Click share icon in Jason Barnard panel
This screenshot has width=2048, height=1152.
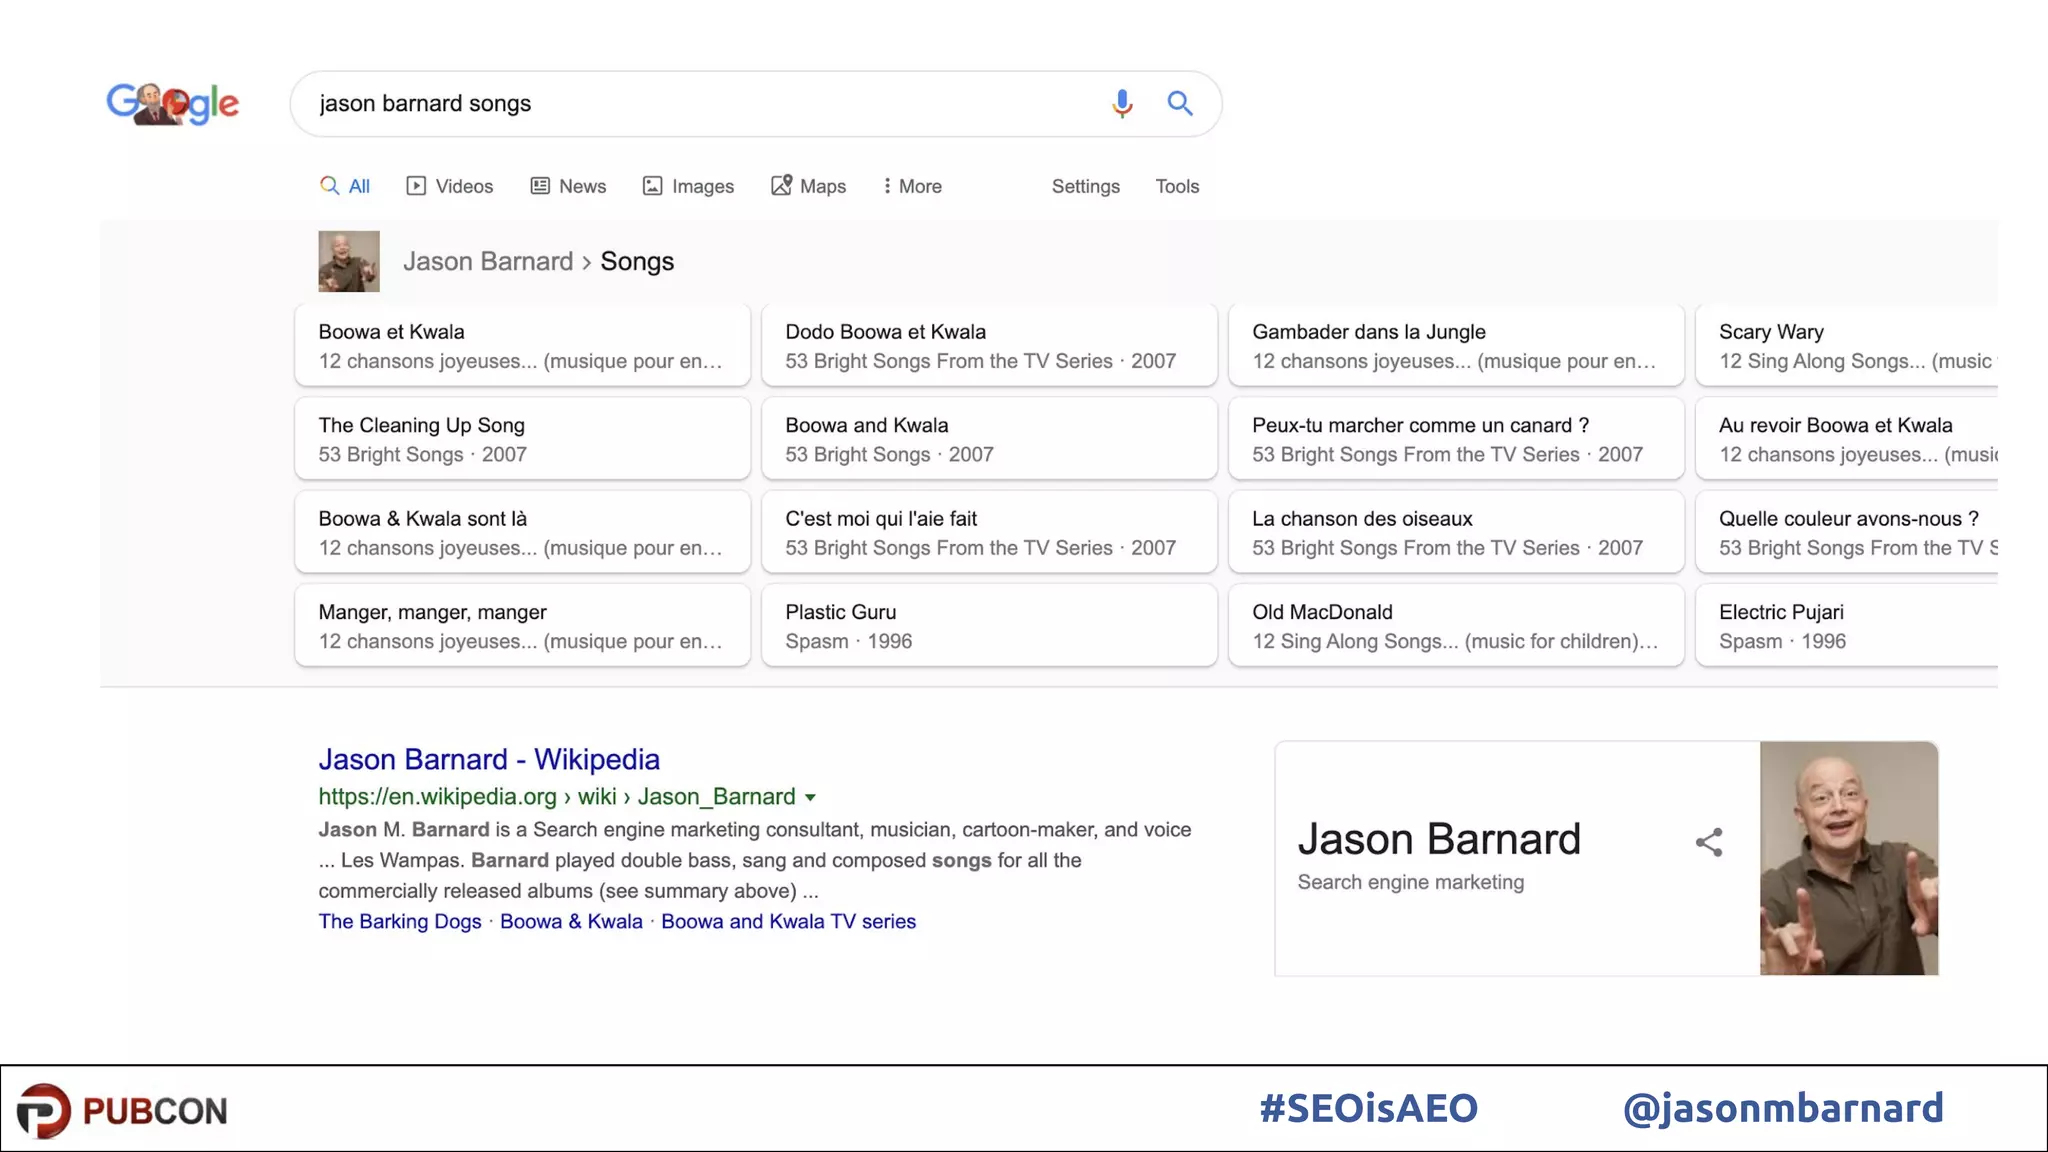[1709, 842]
